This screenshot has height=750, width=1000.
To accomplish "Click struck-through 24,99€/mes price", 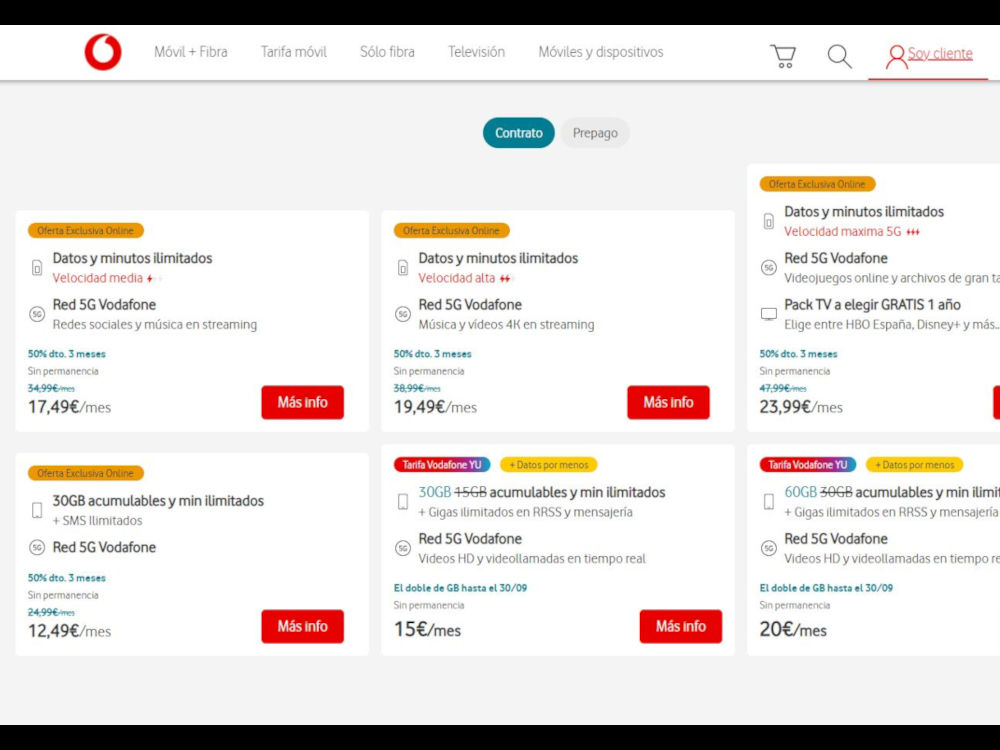I will tap(51, 612).
